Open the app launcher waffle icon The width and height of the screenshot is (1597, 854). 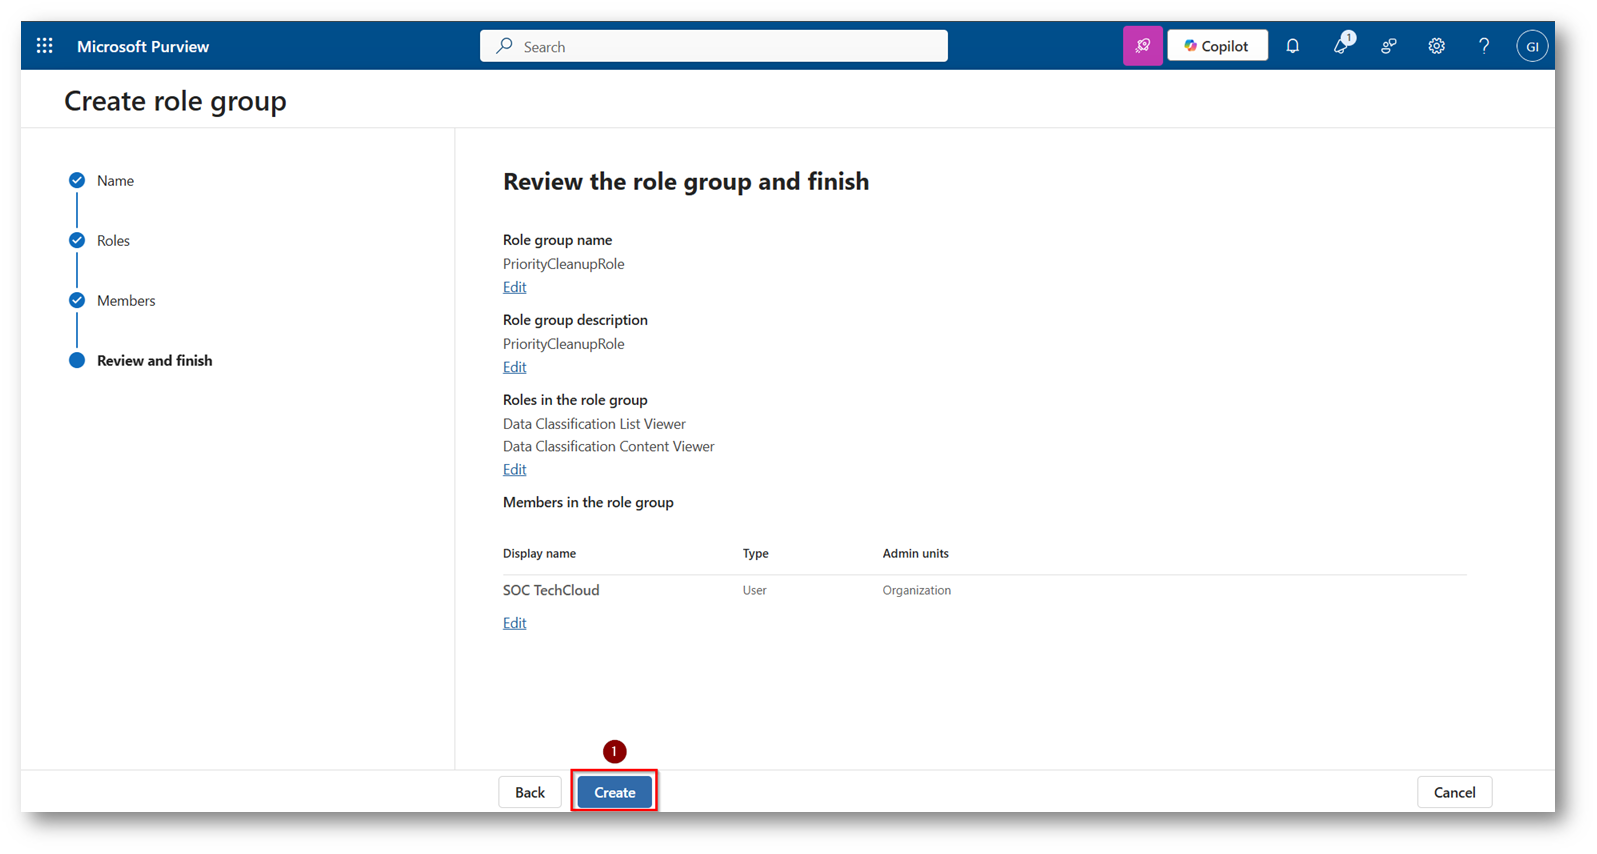[45, 46]
